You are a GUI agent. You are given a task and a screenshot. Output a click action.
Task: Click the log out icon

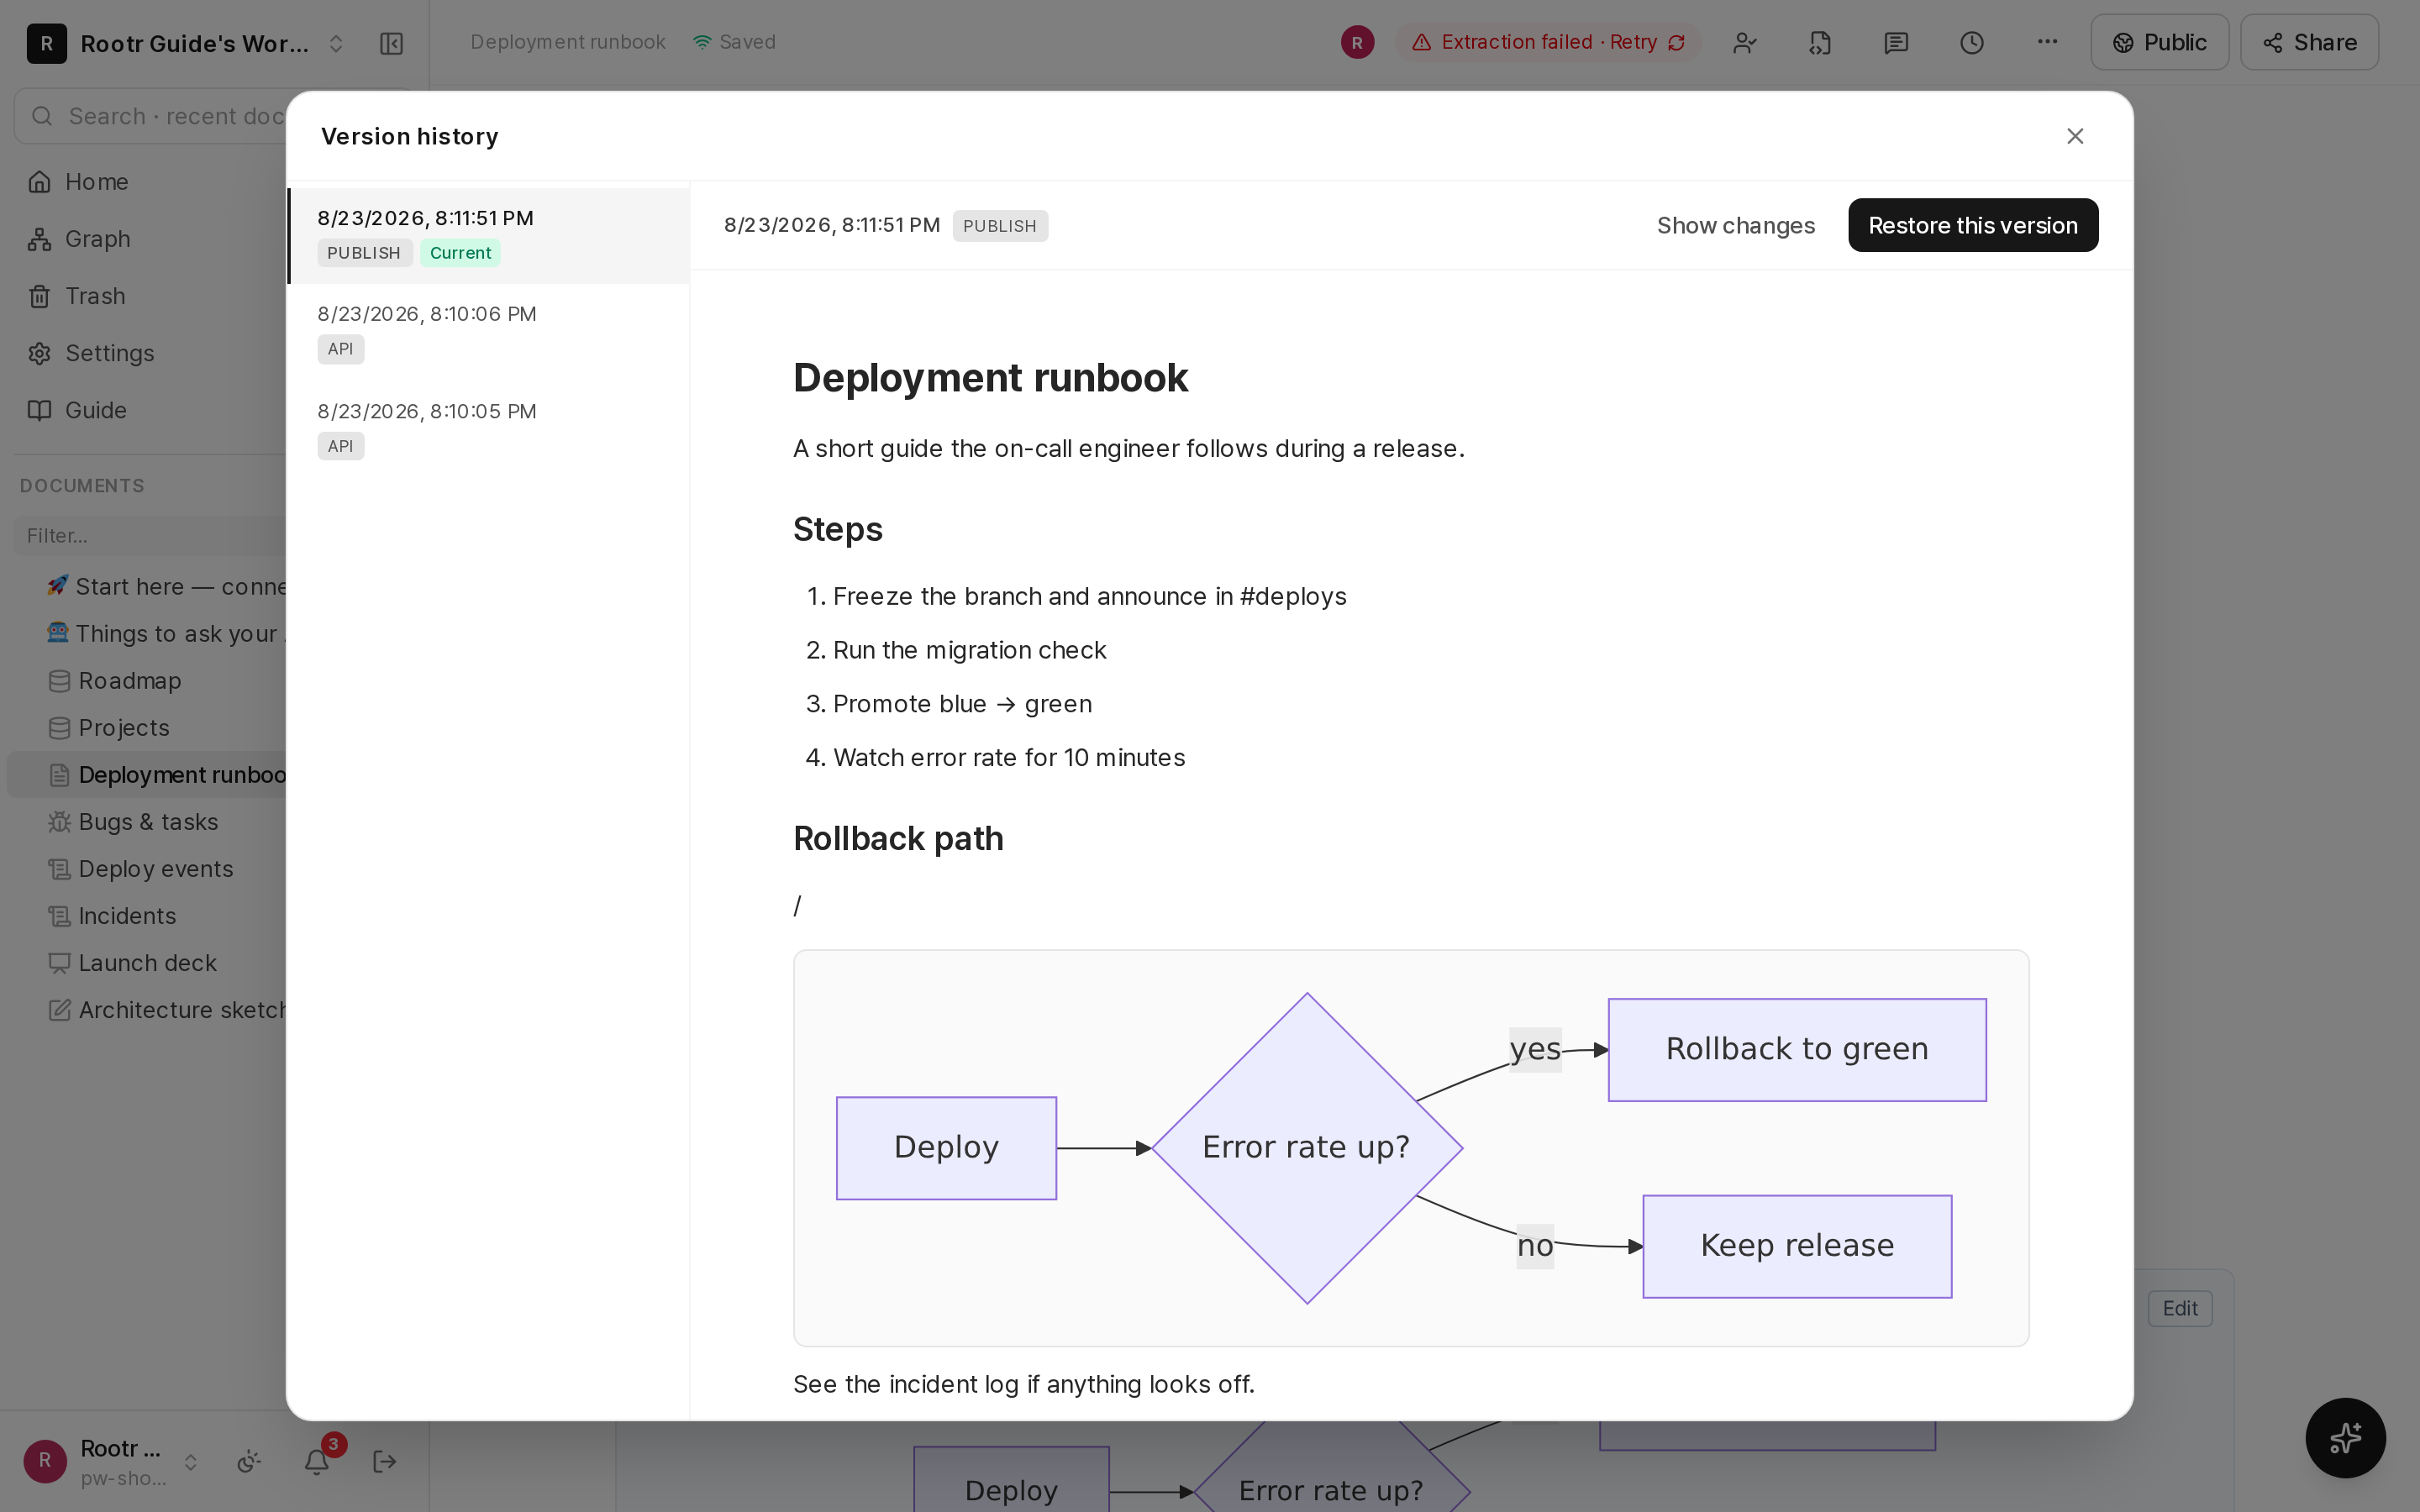385,1461
